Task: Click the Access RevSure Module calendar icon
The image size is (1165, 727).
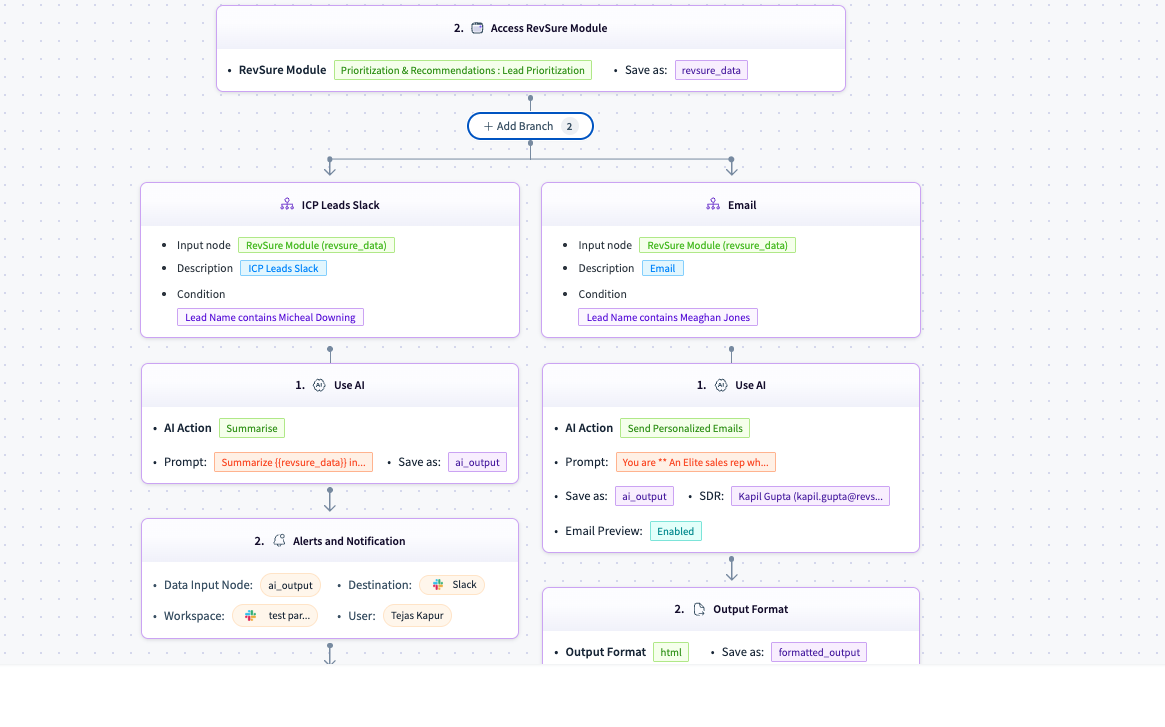Action: pyautogui.click(x=477, y=28)
